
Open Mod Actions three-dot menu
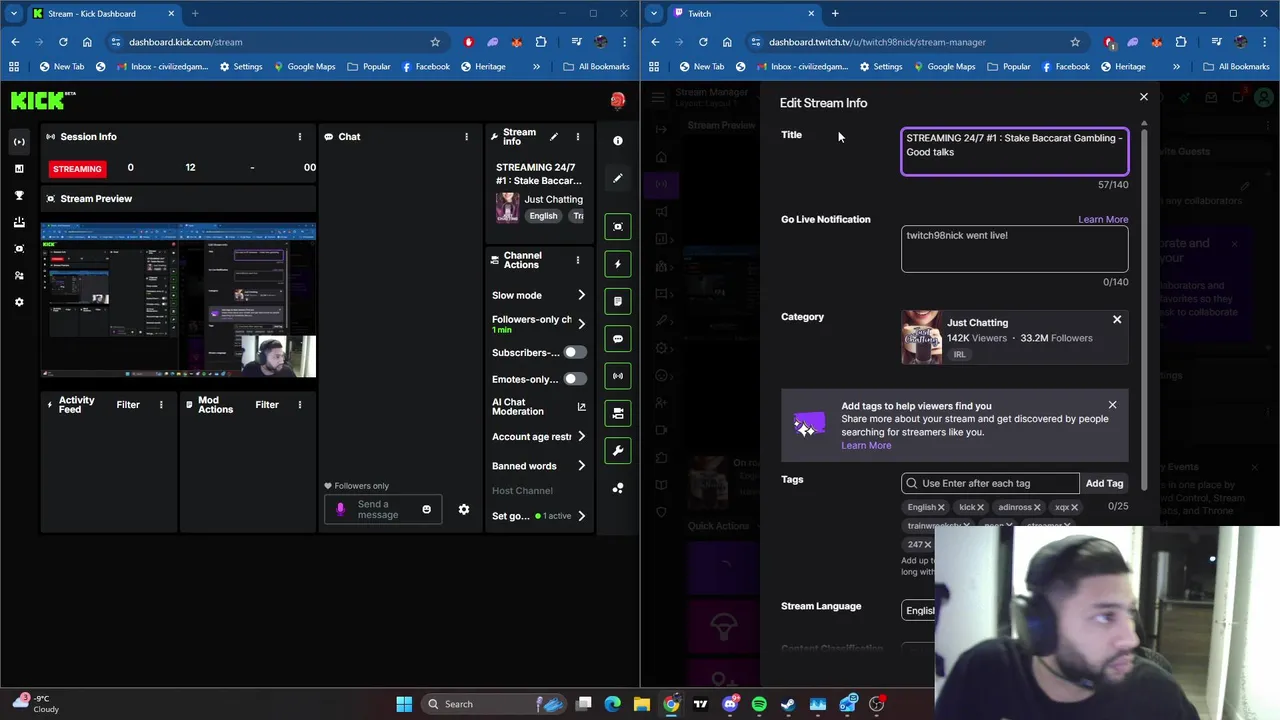click(x=299, y=405)
